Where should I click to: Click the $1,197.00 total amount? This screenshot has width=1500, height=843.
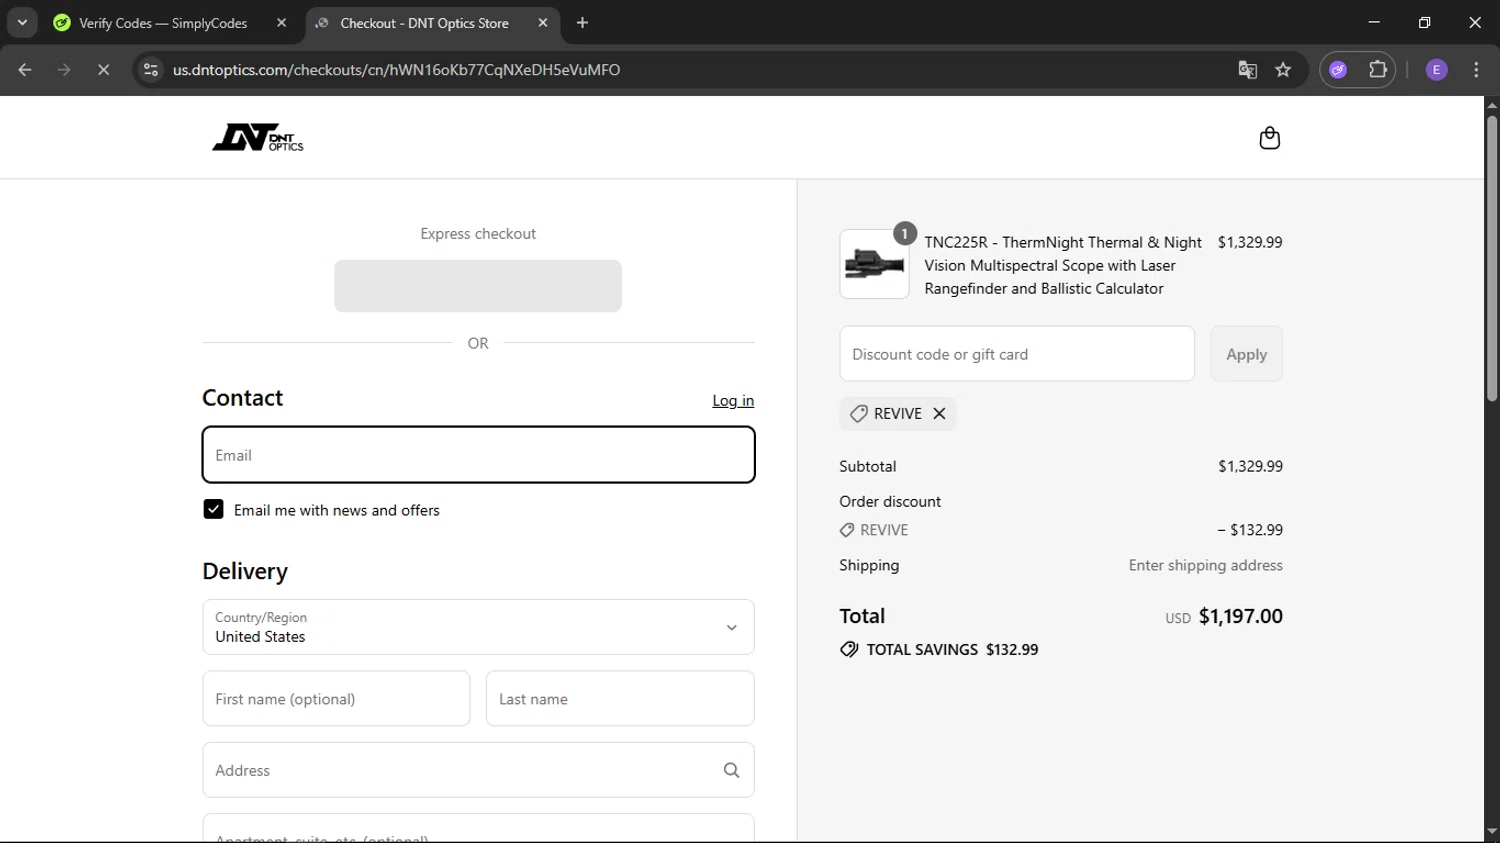pos(1240,616)
